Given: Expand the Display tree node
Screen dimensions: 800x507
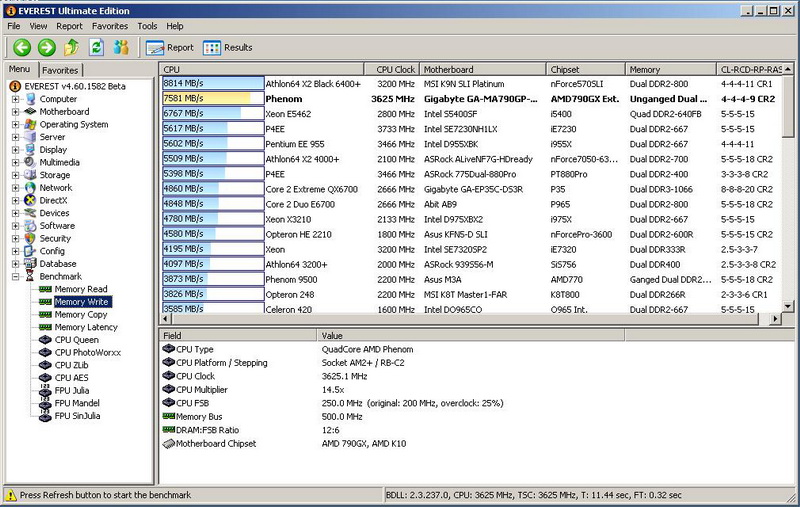Looking at the screenshot, I should pos(15,149).
